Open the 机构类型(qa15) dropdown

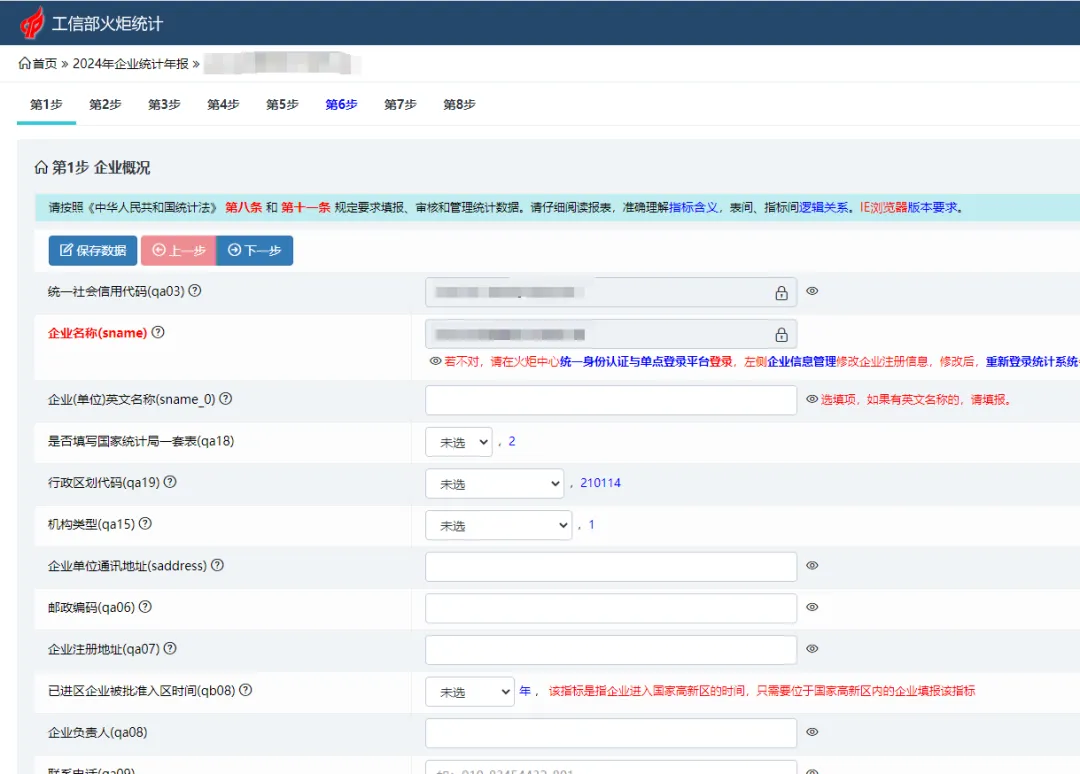pyautogui.click(x=499, y=525)
